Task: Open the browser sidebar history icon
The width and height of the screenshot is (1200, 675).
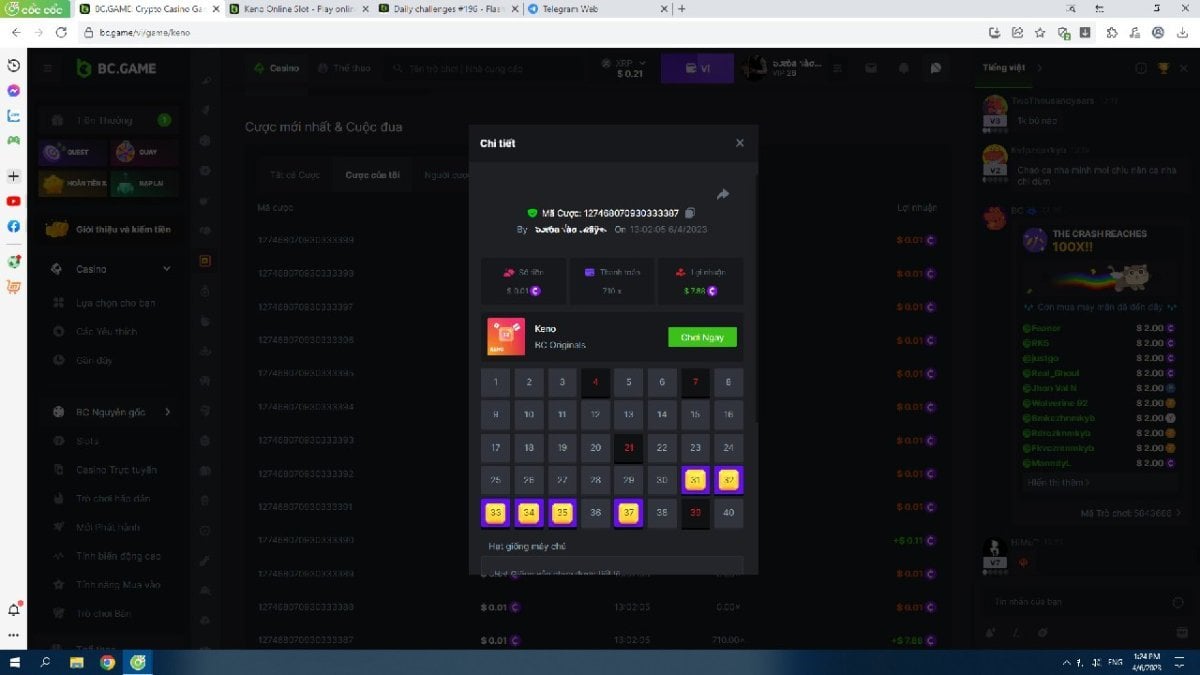Action: [x=14, y=65]
